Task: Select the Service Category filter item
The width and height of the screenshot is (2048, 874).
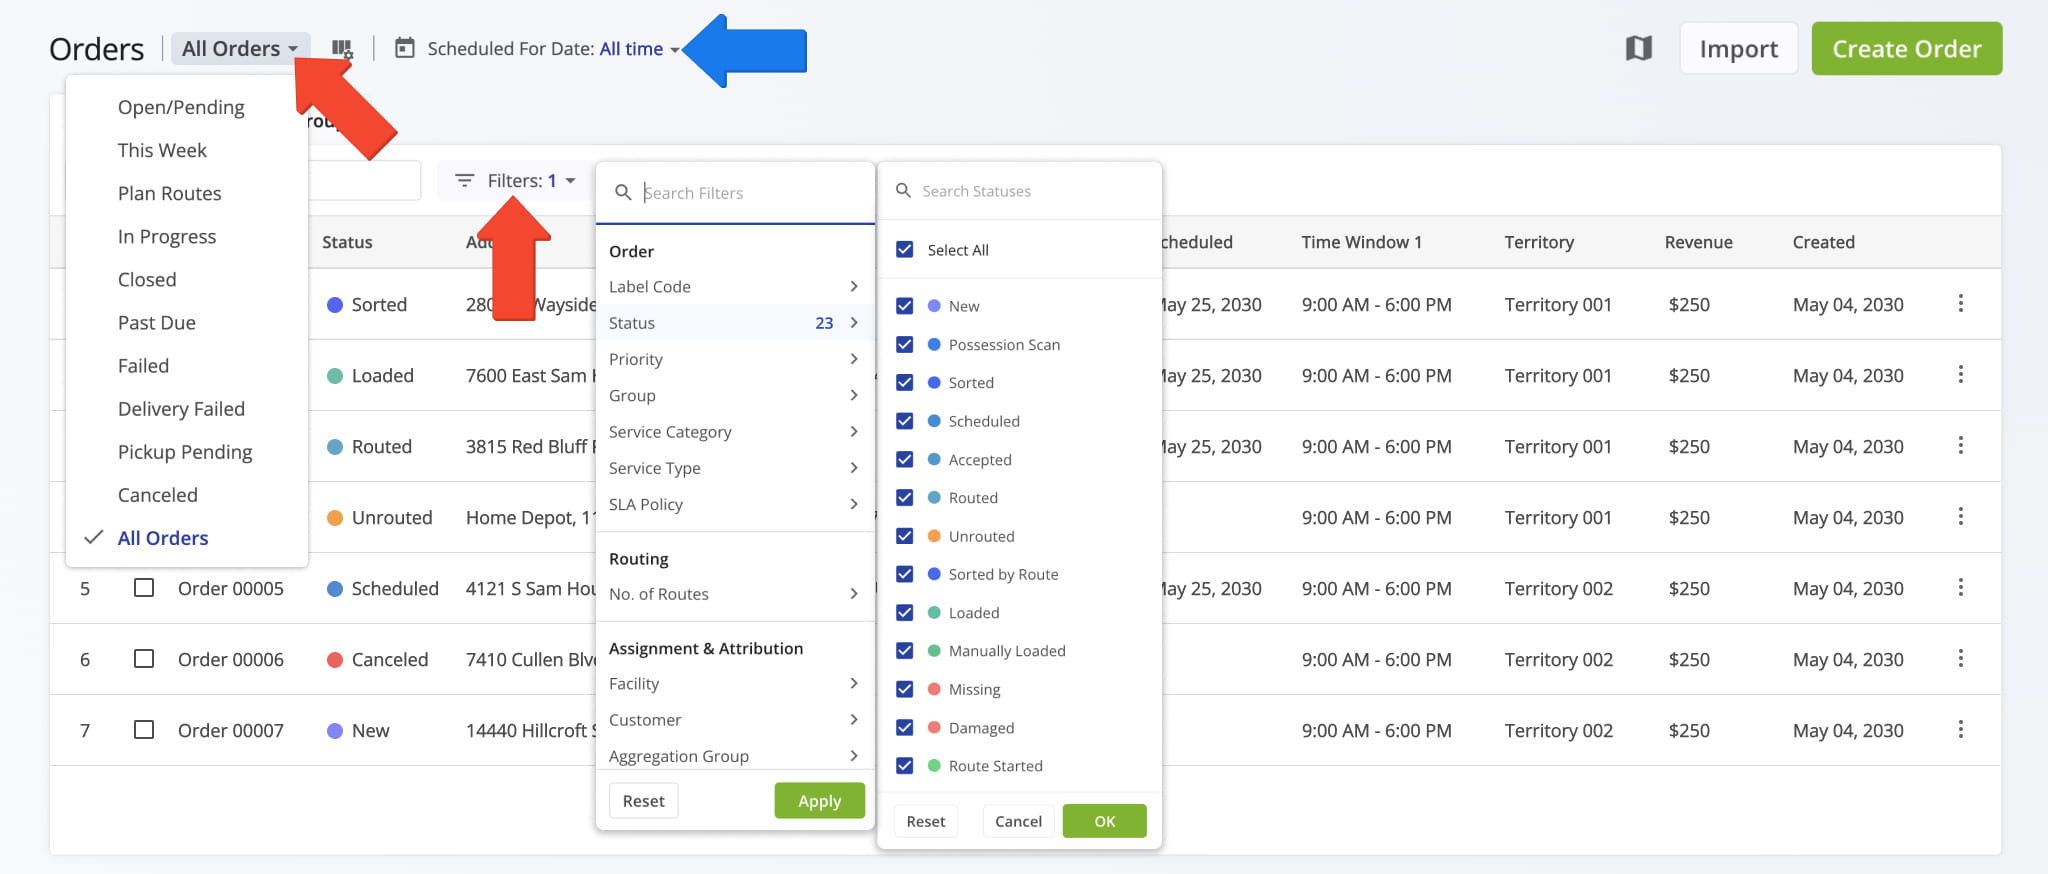Action: [x=734, y=432]
